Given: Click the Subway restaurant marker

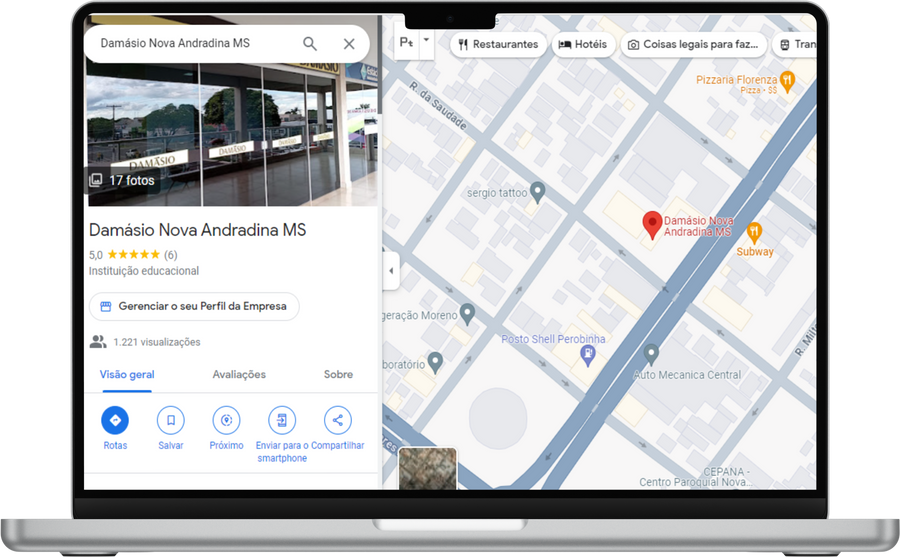Looking at the screenshot, I should (754, 233).
